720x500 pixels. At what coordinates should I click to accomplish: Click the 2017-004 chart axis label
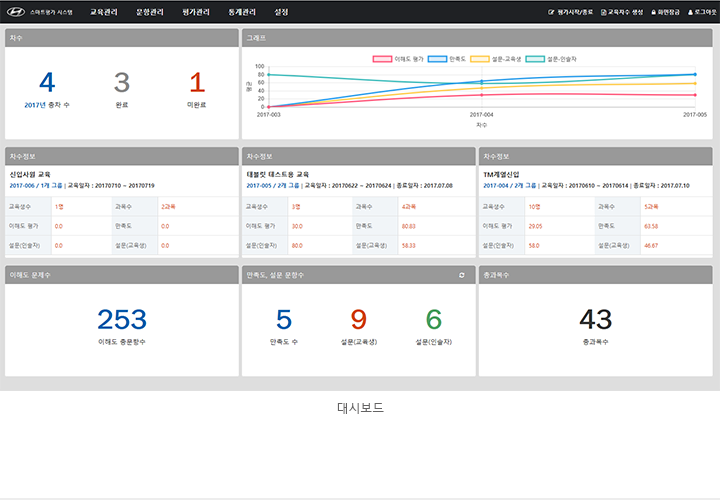(481, 115)
